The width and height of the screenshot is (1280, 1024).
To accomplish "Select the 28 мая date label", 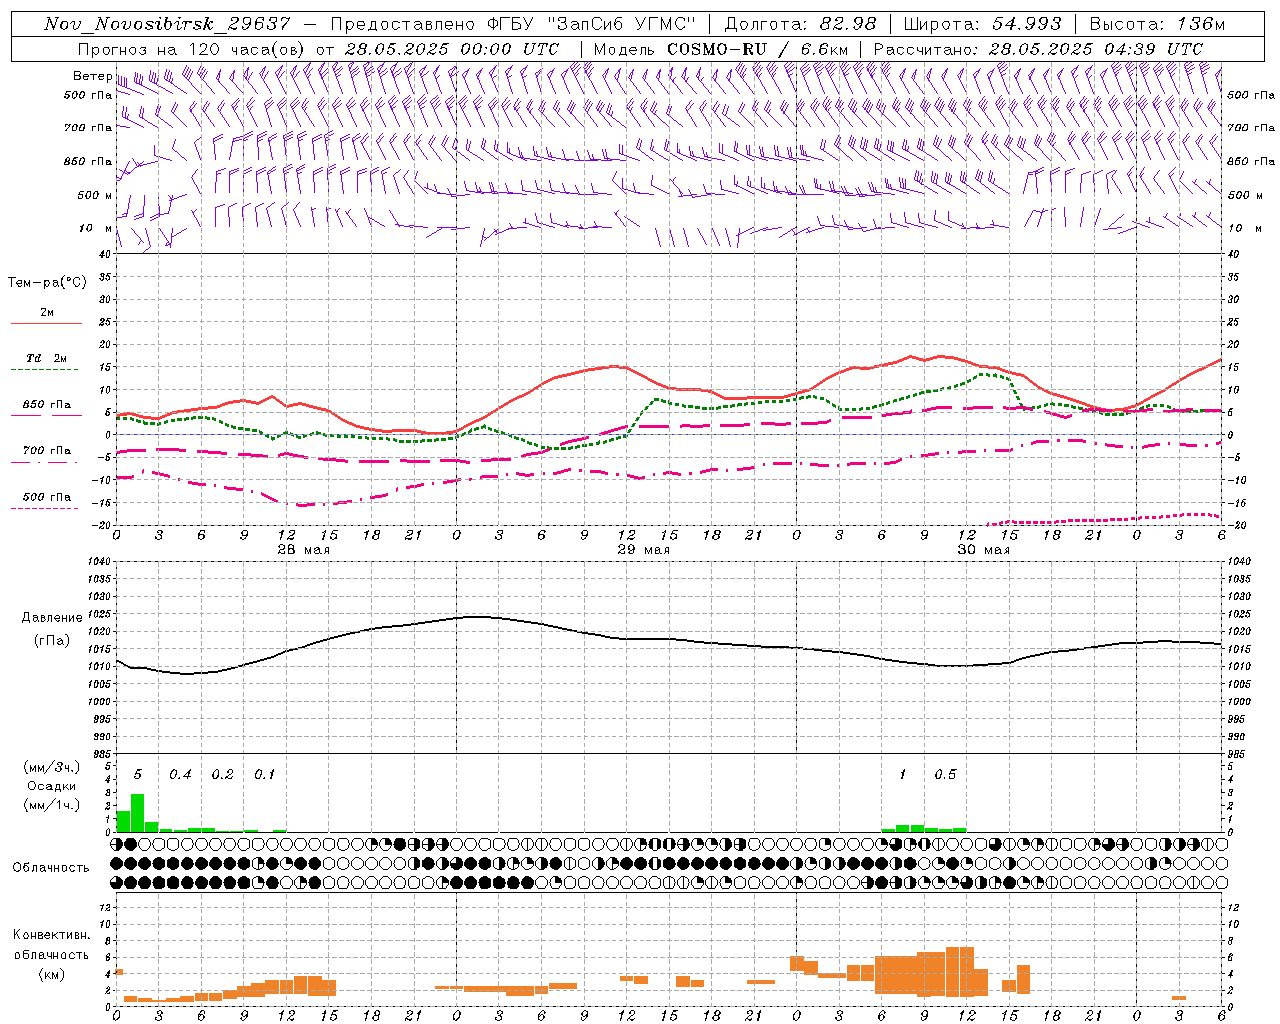I will pos(303,550).
